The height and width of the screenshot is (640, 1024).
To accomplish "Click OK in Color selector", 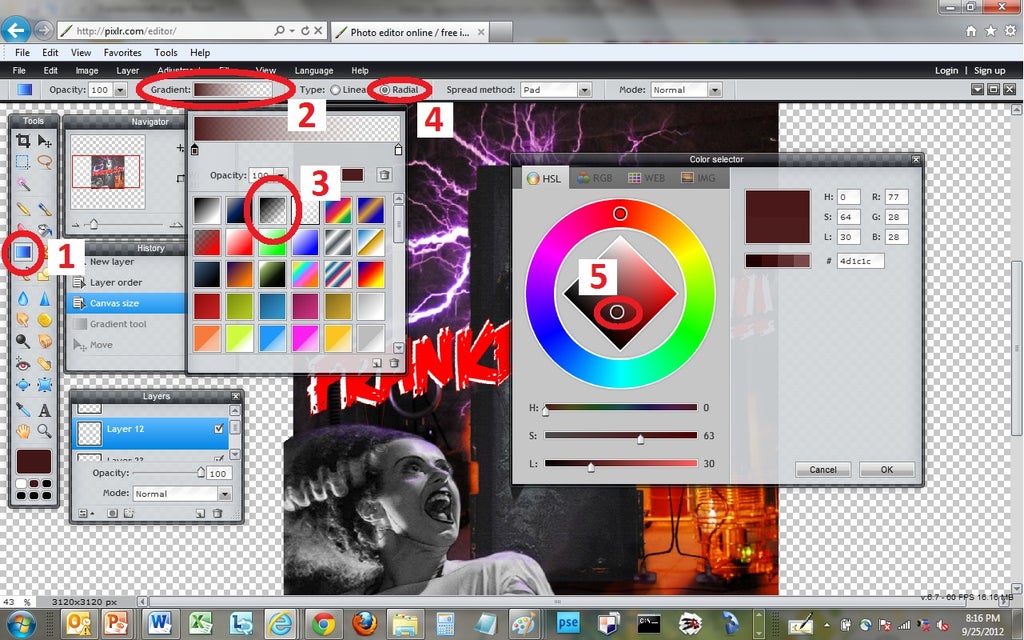I will point(887,470).
